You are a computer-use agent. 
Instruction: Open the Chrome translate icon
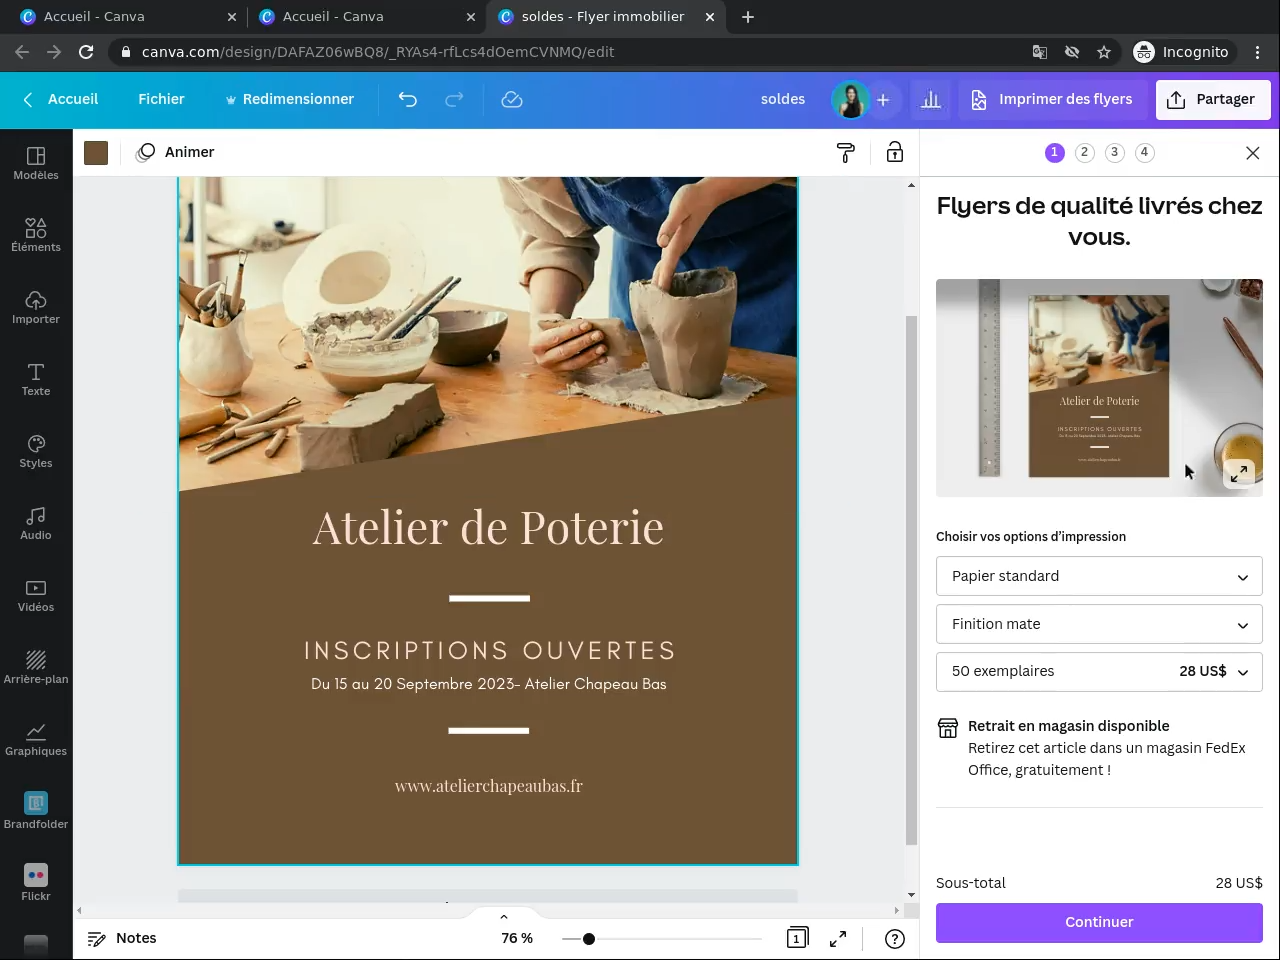(1040, 52)
